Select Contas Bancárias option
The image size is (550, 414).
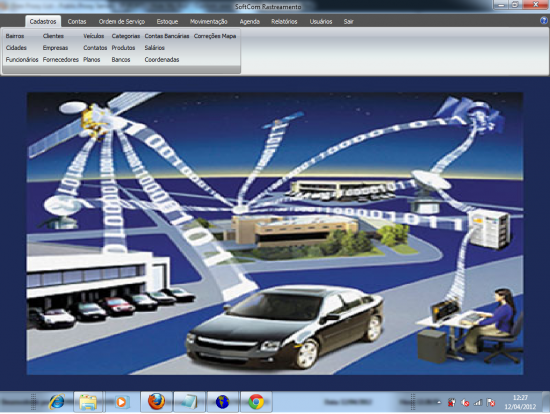click(x=167, y=36)
